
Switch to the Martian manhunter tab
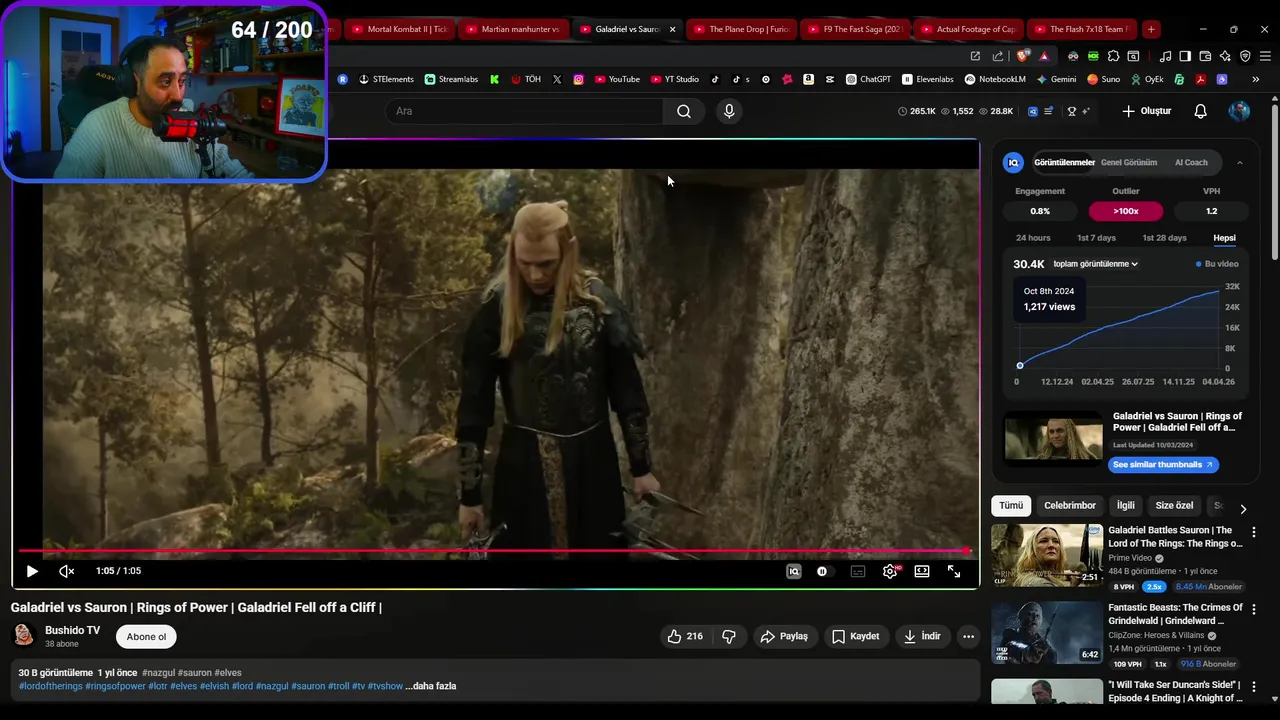click(512, 29)
